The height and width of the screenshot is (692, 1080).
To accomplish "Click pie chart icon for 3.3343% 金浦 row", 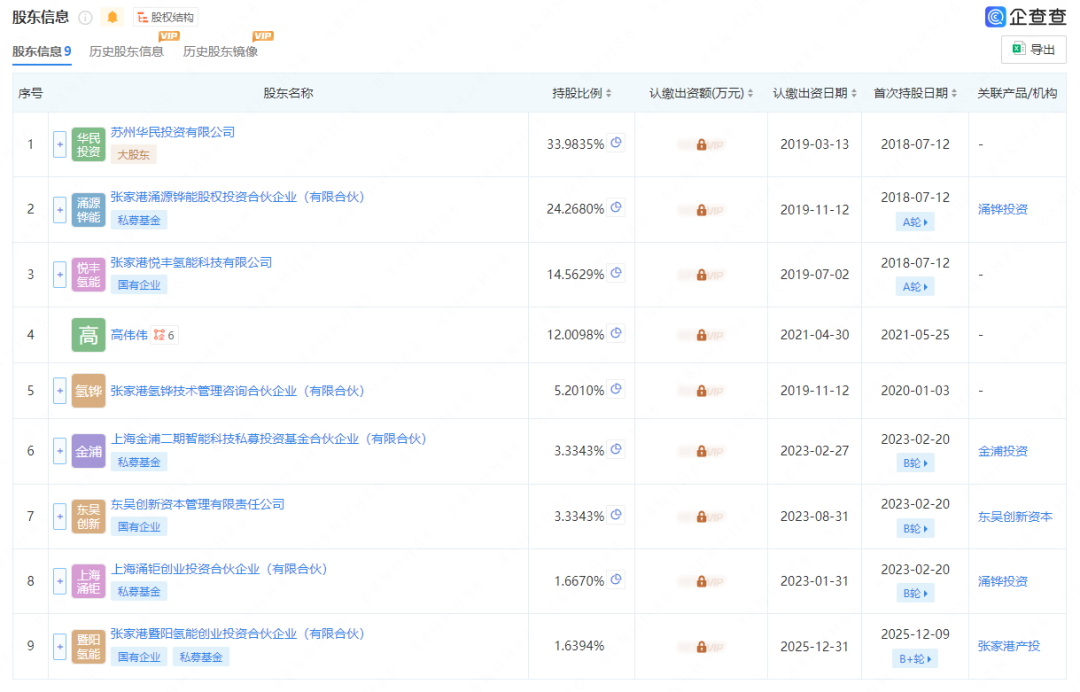I will point(616,450).
